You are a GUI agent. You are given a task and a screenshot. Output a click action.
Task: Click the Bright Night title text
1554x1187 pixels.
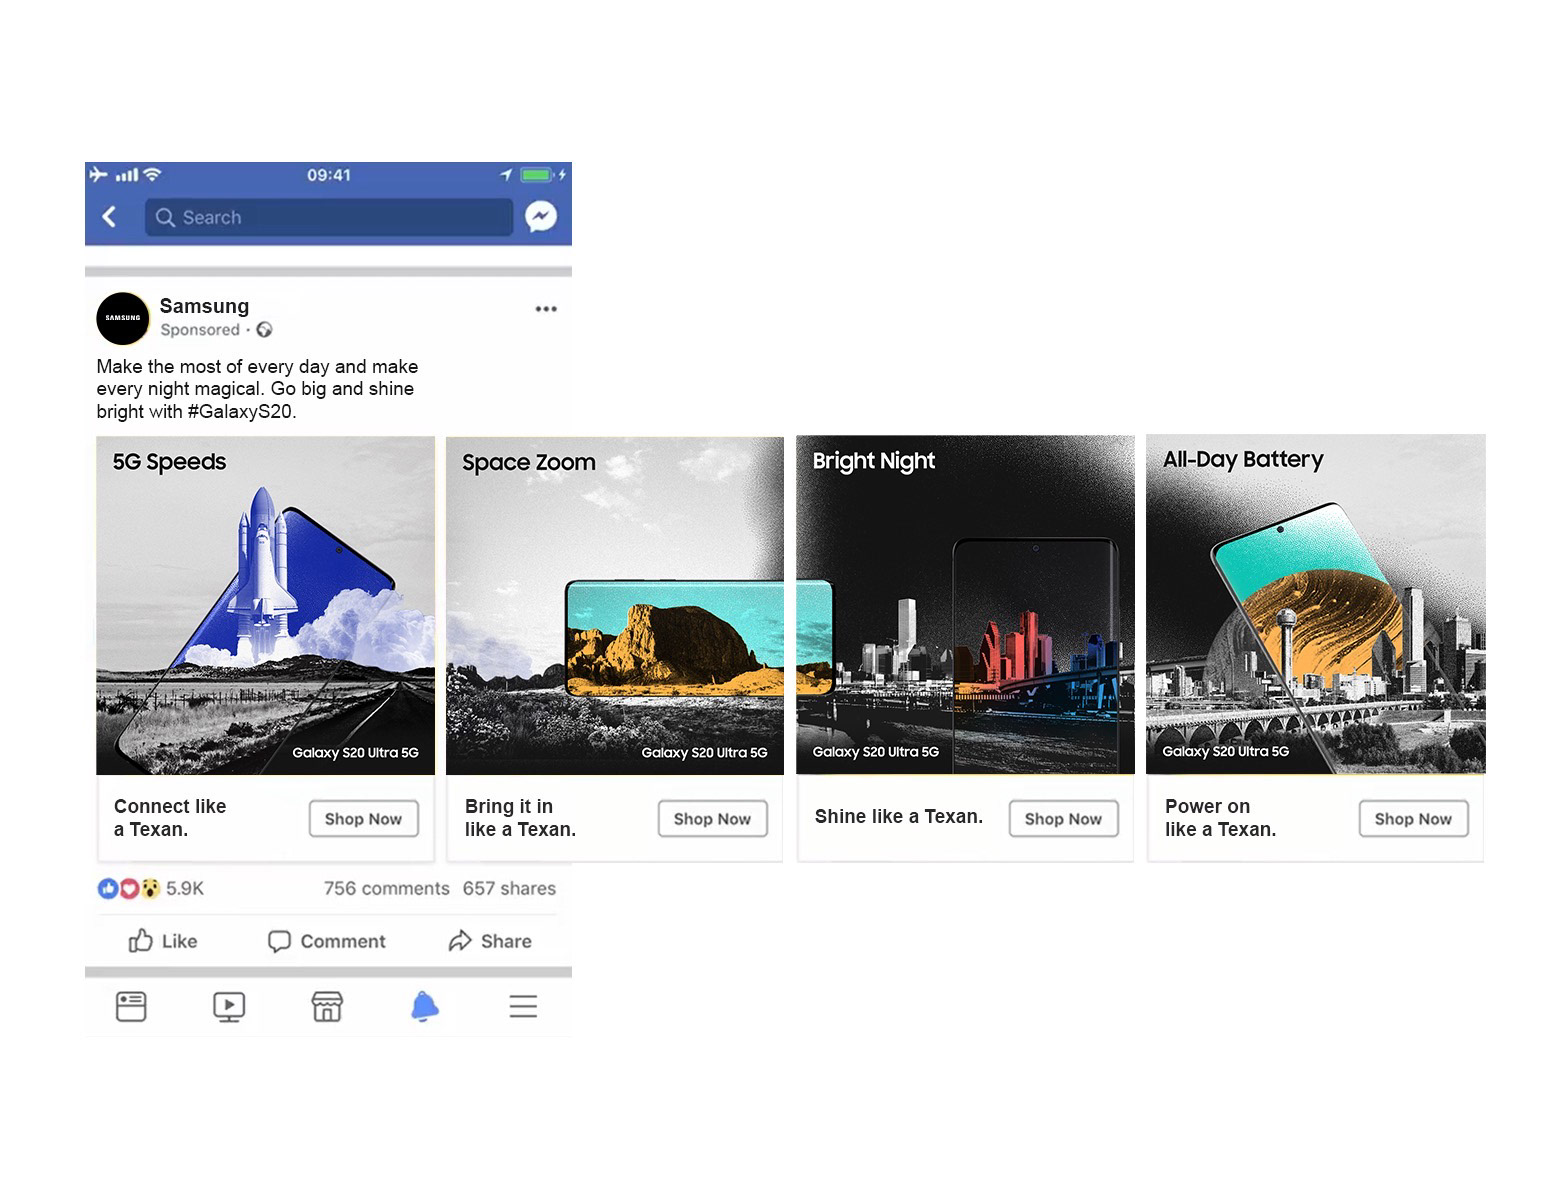[x=874, y=461]
